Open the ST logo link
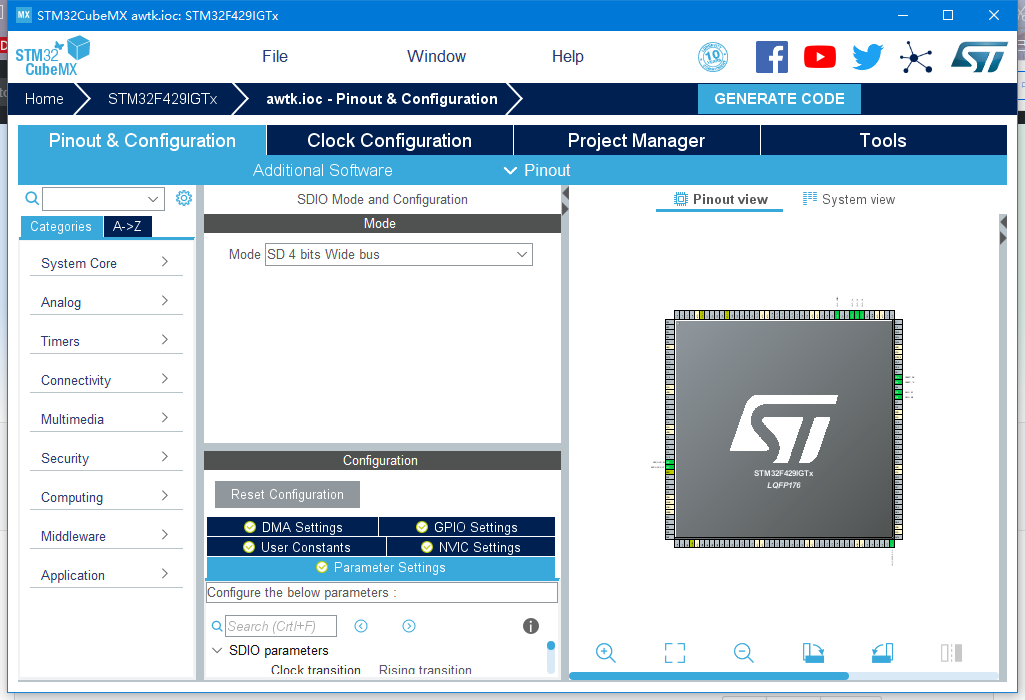Image resolution: width=1025 pixels, height=700 pixels. [x=979, y=57]
